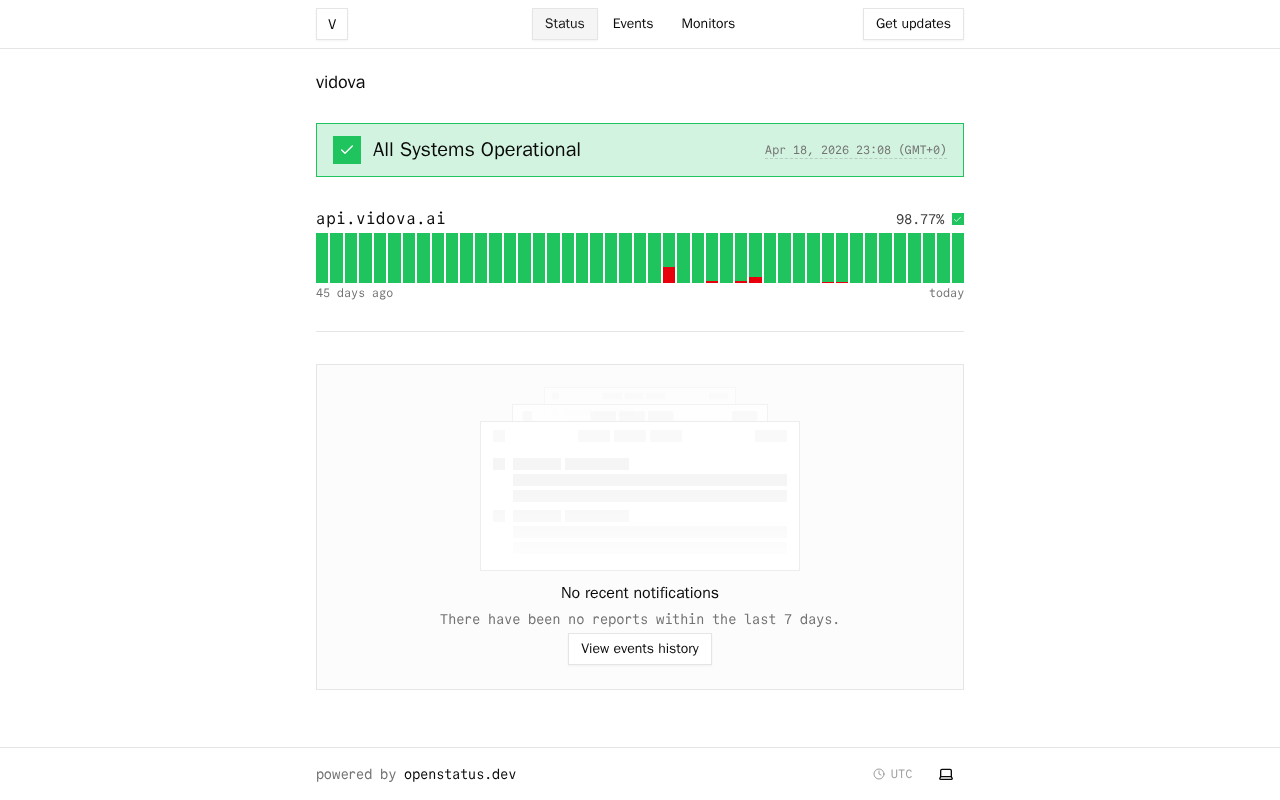
Task: Click the UTC timezone label
Action: tap(901, 774)
